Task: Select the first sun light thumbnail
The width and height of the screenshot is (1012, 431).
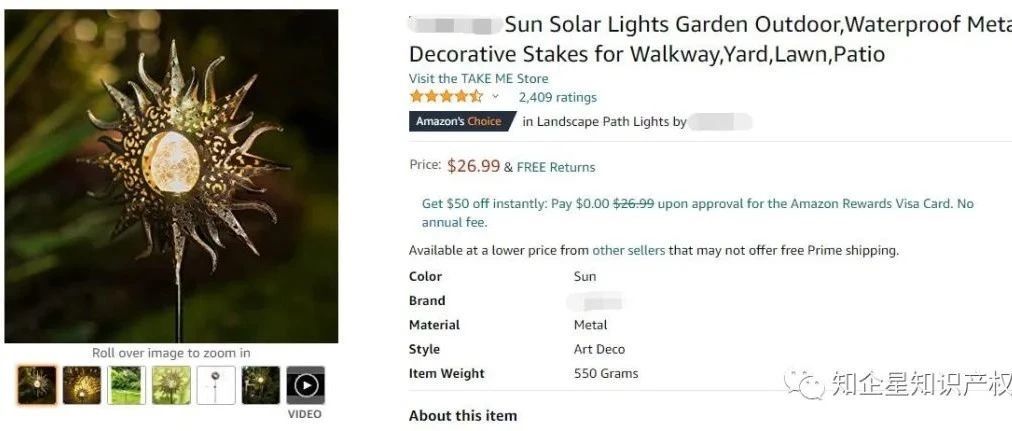Action: [x=37, y=385]
